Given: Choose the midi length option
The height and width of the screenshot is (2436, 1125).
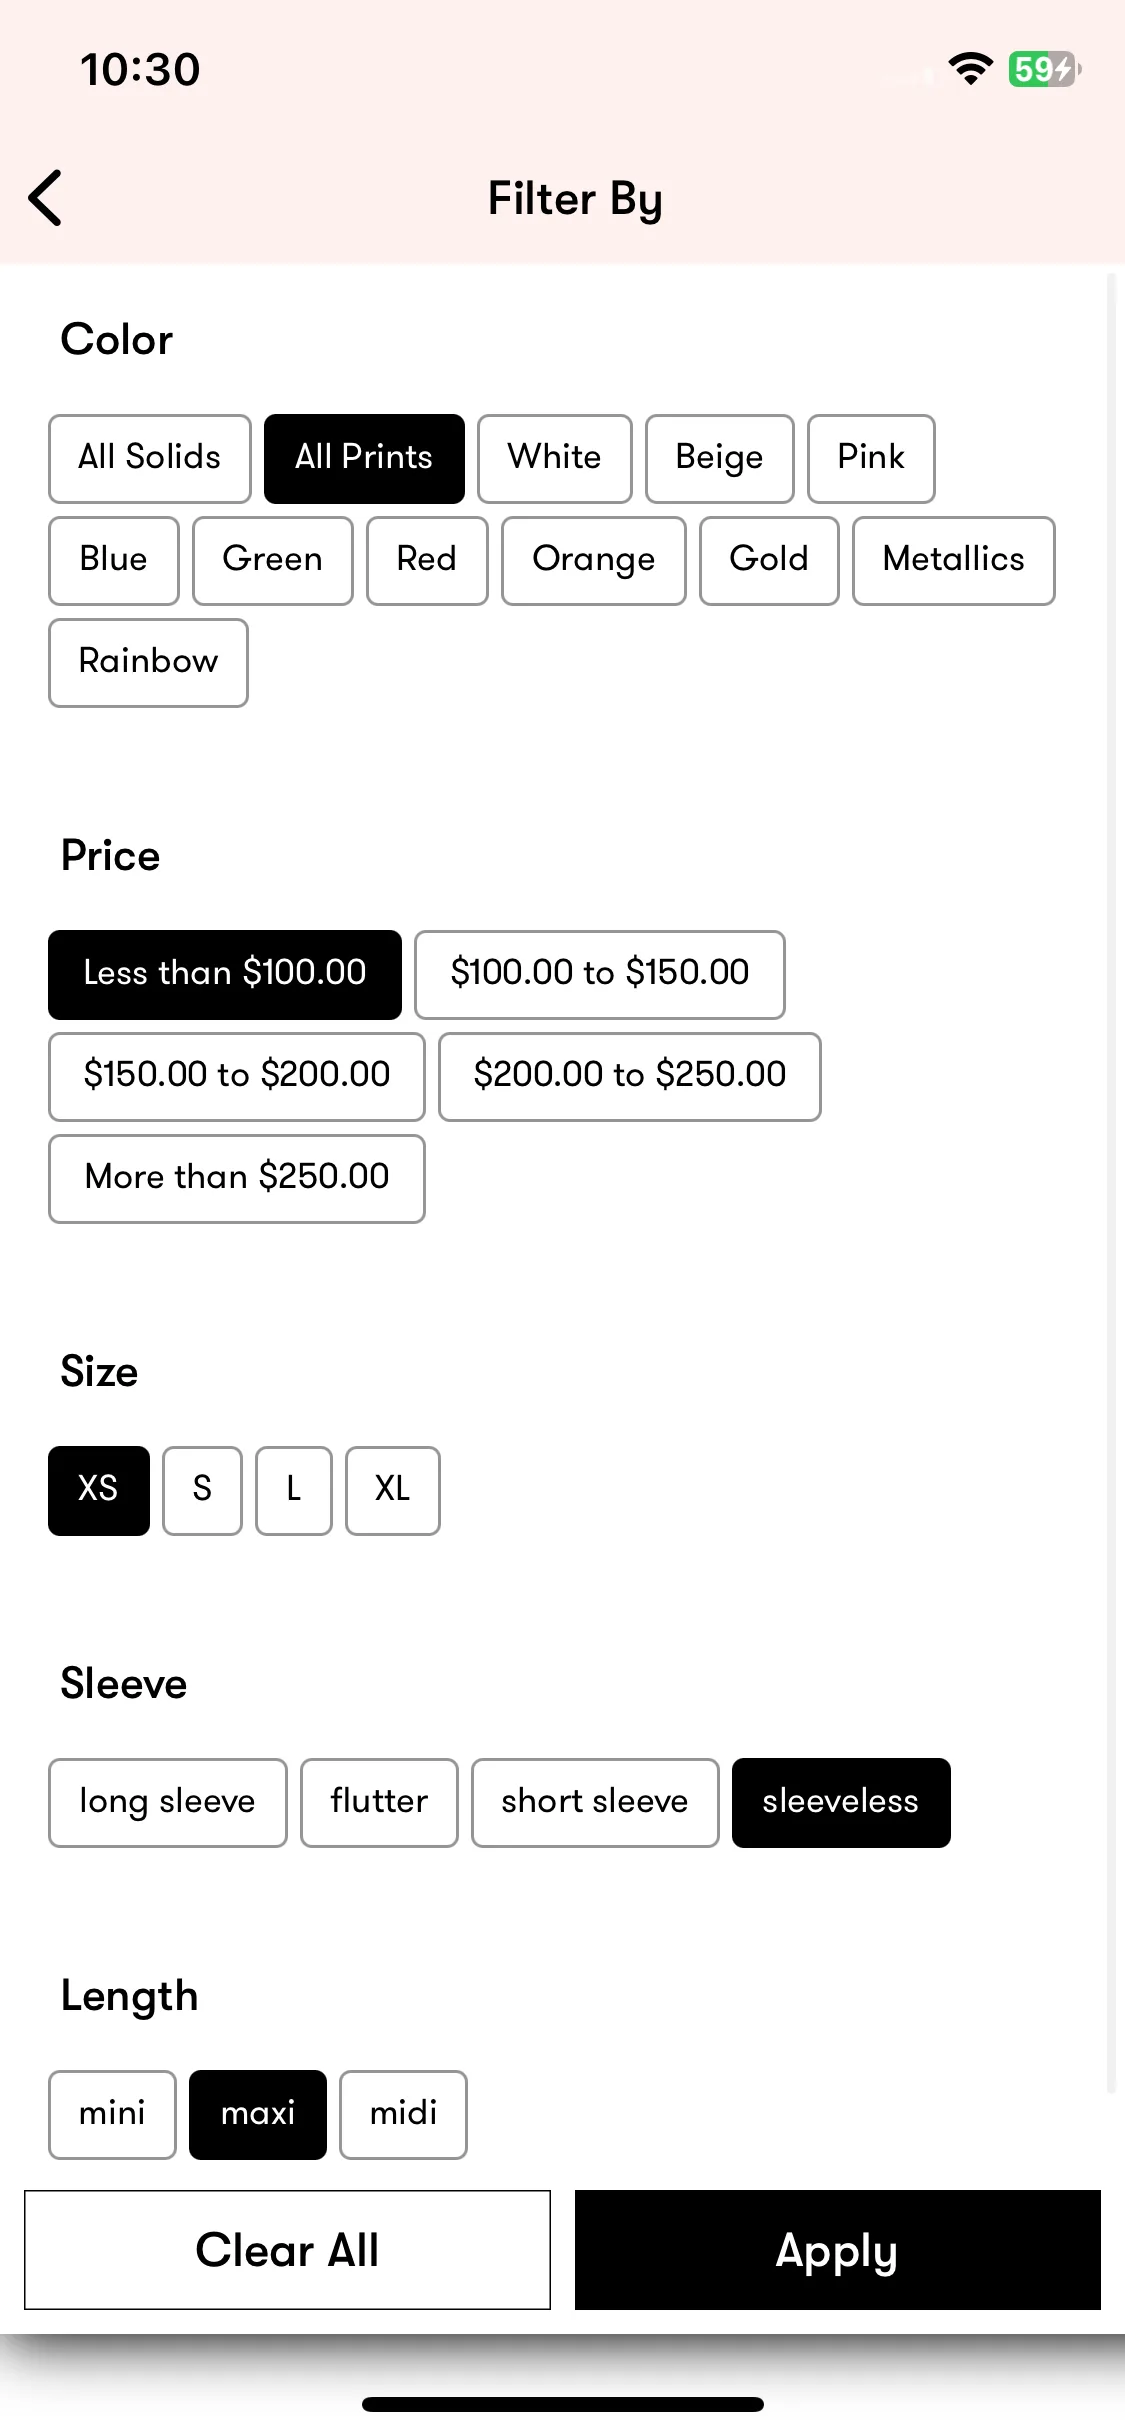Looking at the screenshot, I should 403,2114.
